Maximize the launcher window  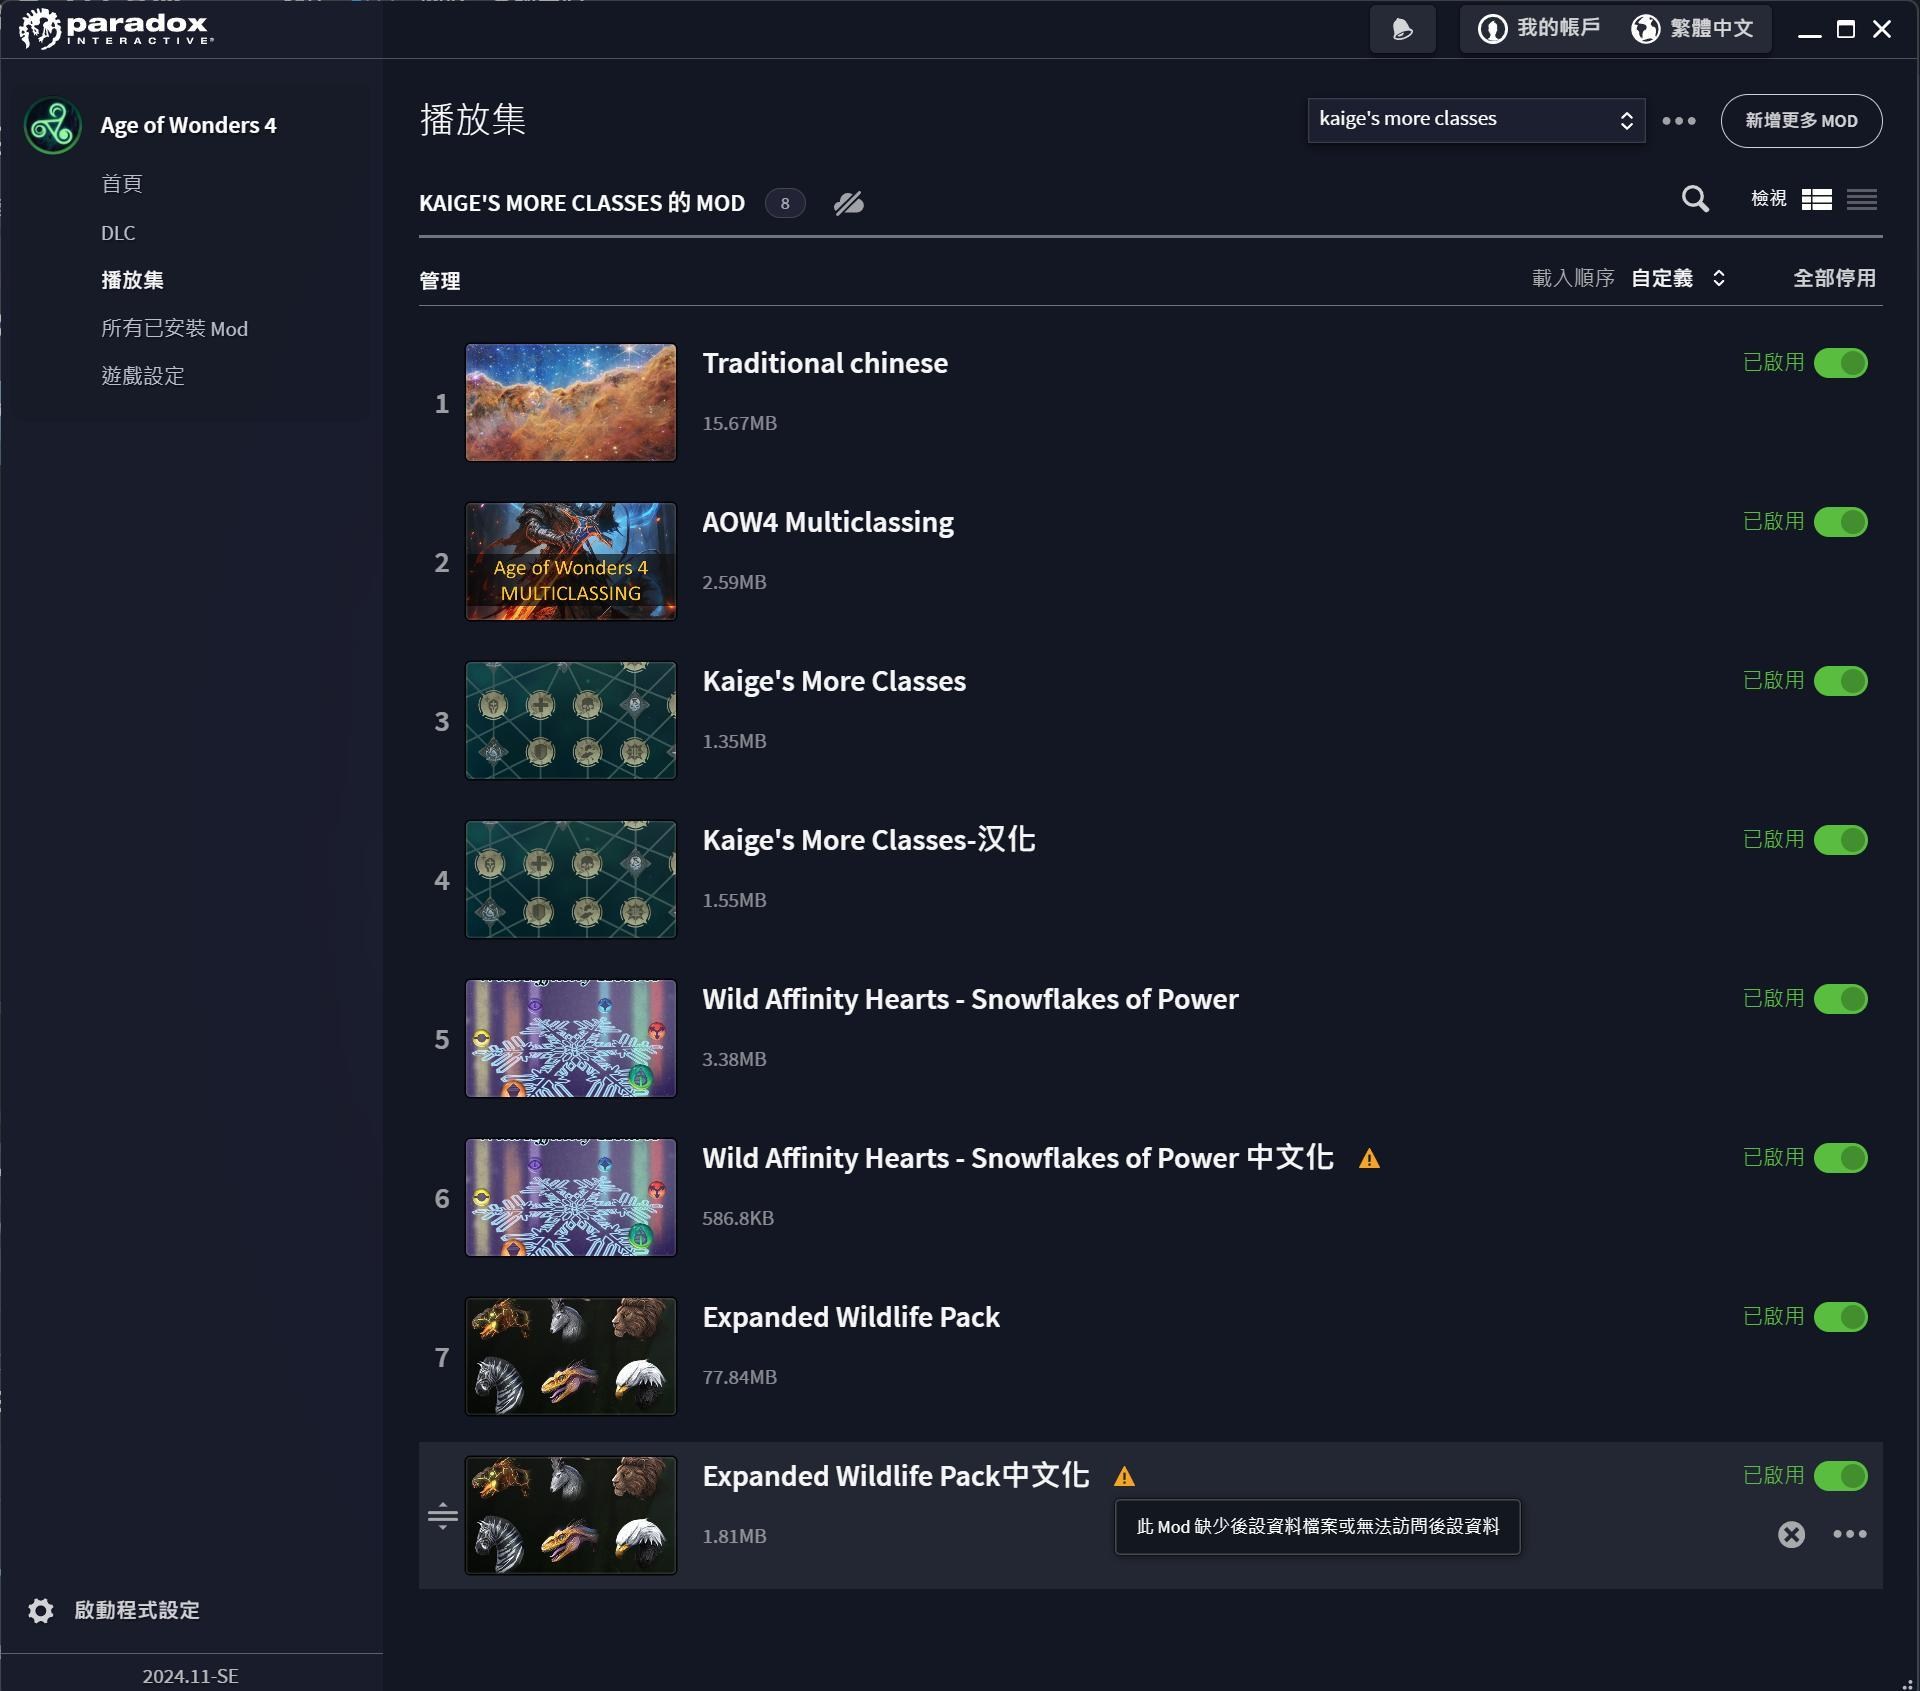pos(1846,29)
